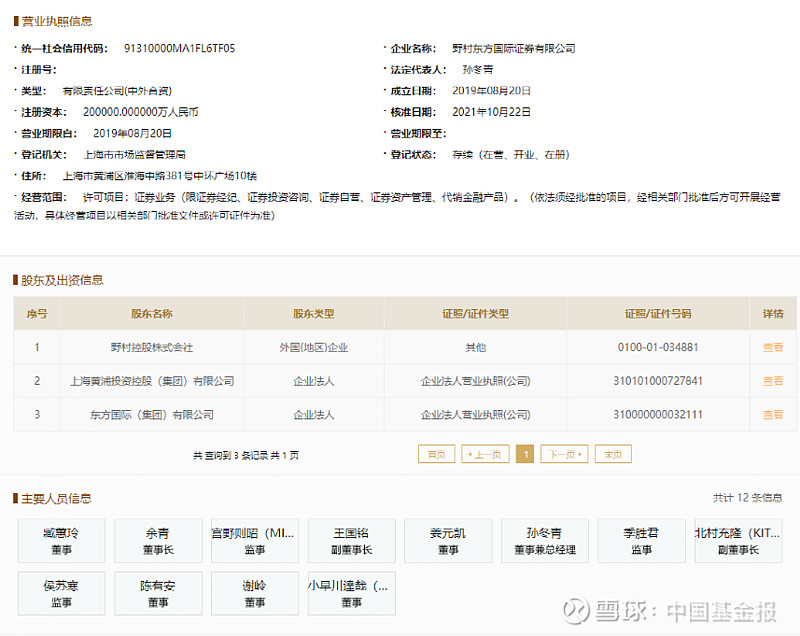Open 查看 details for 上海黄浦投资控股 shareholder
This screenshot has height=636, width=800.
(x=772, y=381)
